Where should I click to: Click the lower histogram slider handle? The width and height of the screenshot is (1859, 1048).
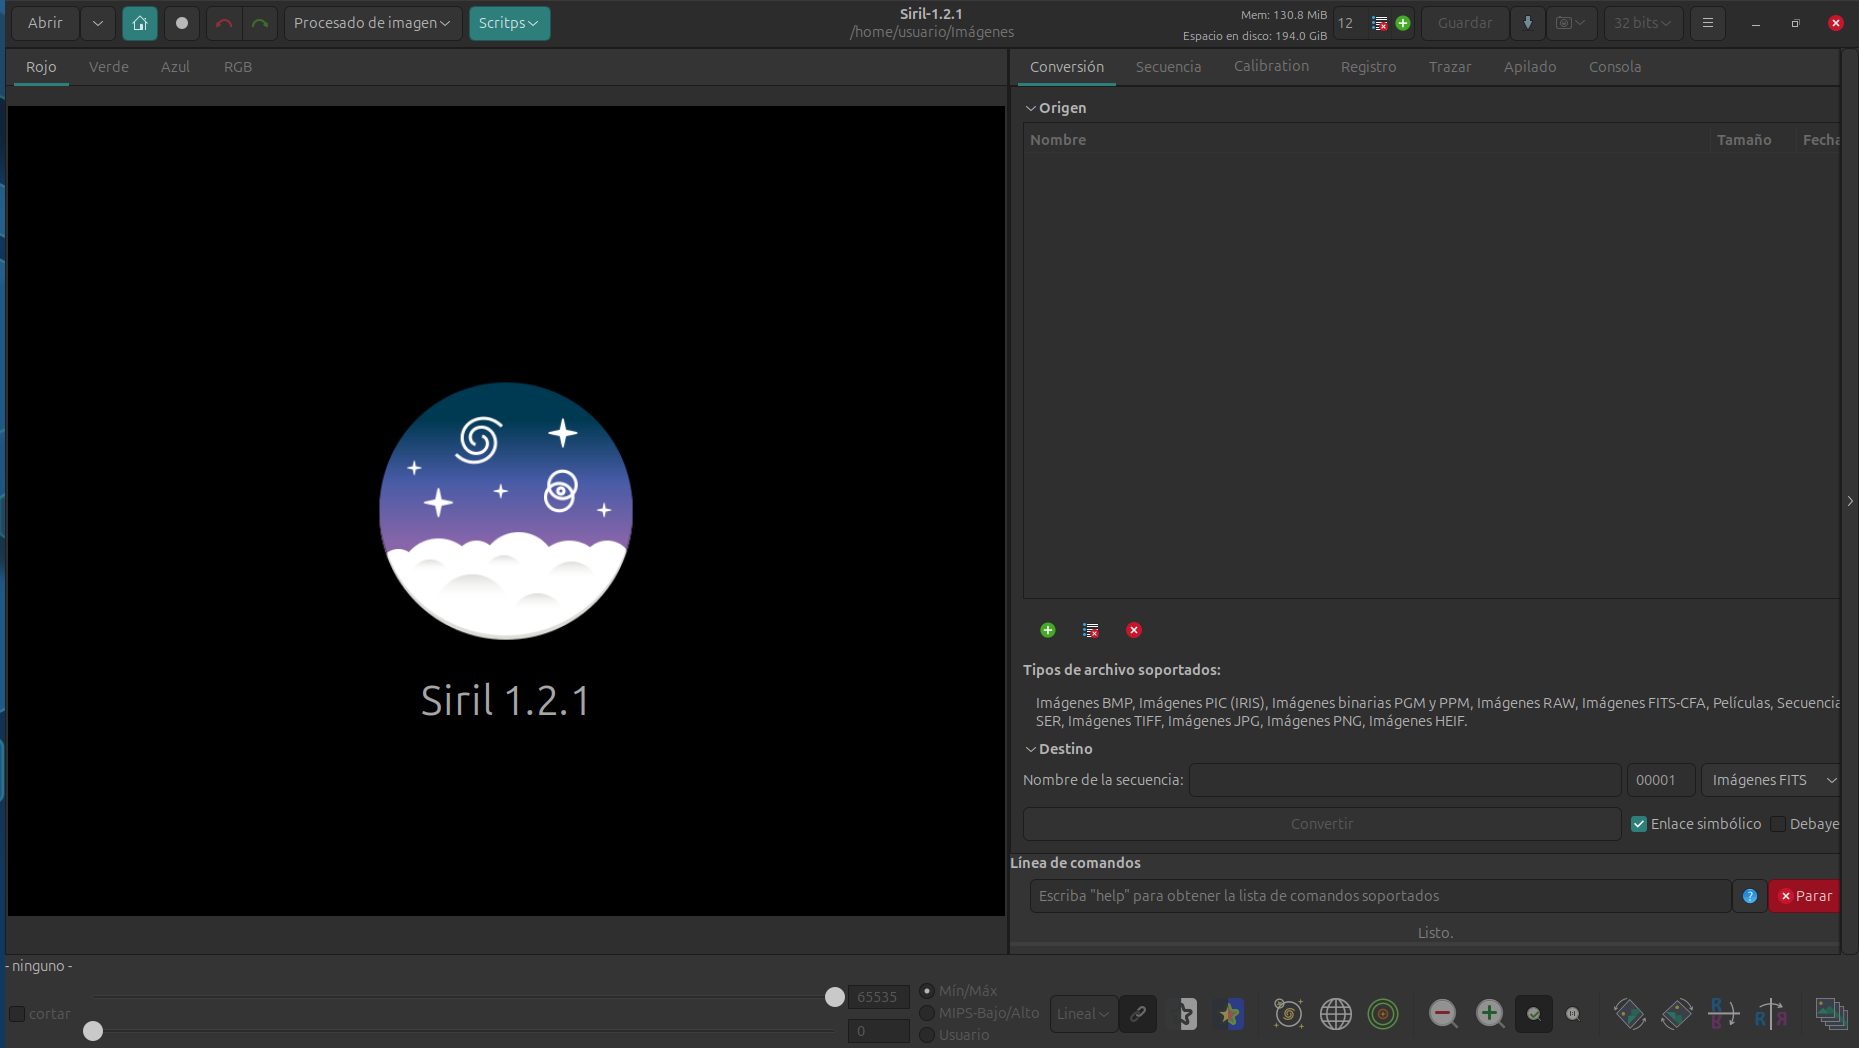(x=93, y=1031)
